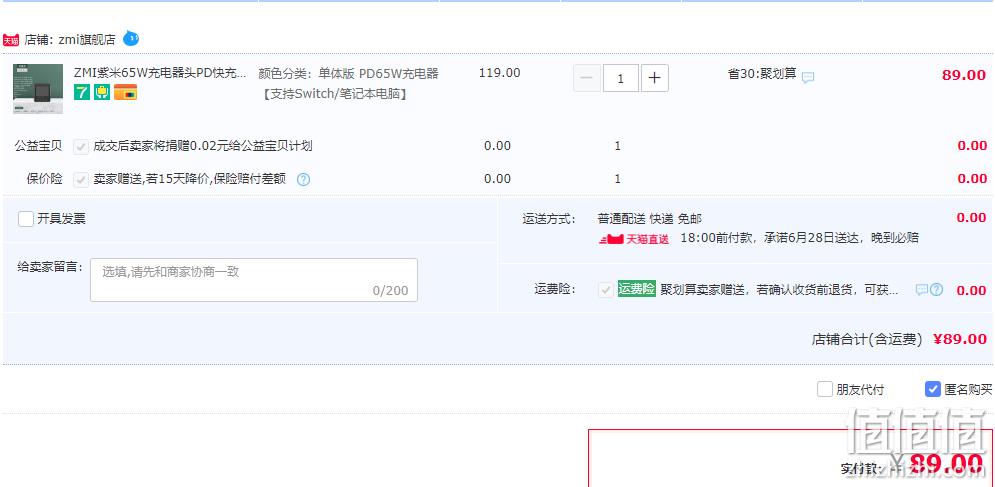Click 普通配送 快递 免邮 shipping method text
The height and width of the screenshot is (487, 995).
[x=650, y=219]
